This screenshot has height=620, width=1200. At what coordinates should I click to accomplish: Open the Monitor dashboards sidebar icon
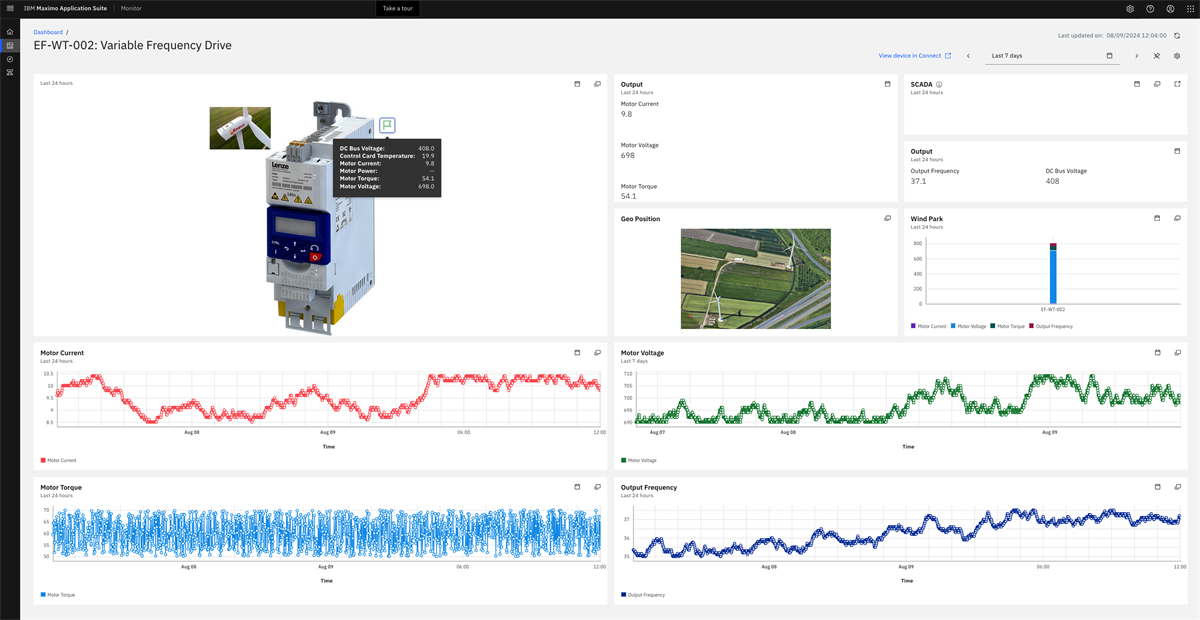10,46
